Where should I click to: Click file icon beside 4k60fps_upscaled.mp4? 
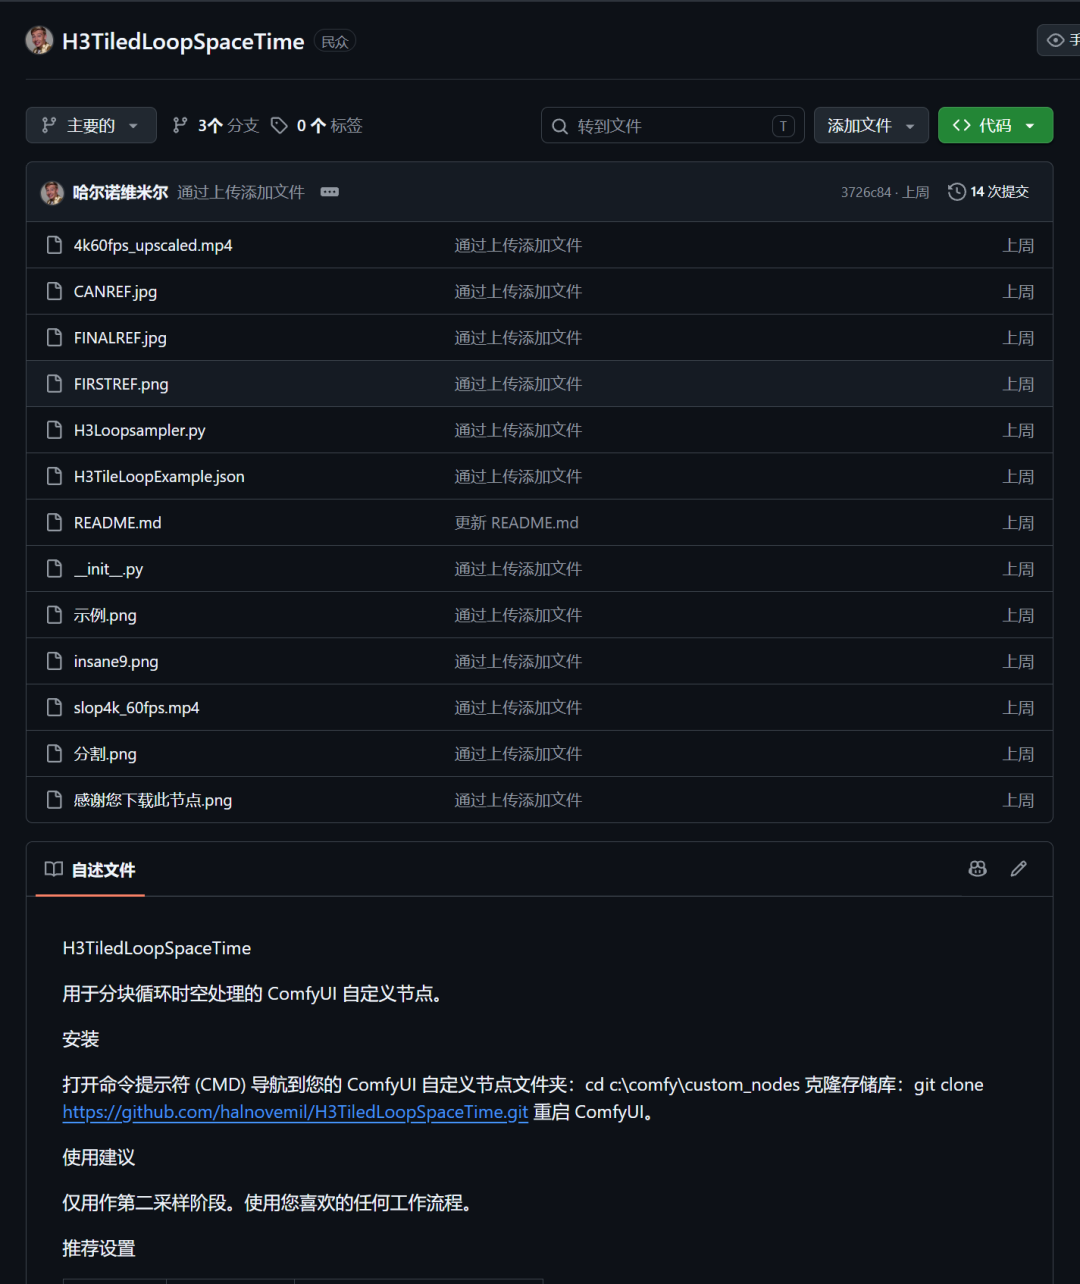click(55, 245)
